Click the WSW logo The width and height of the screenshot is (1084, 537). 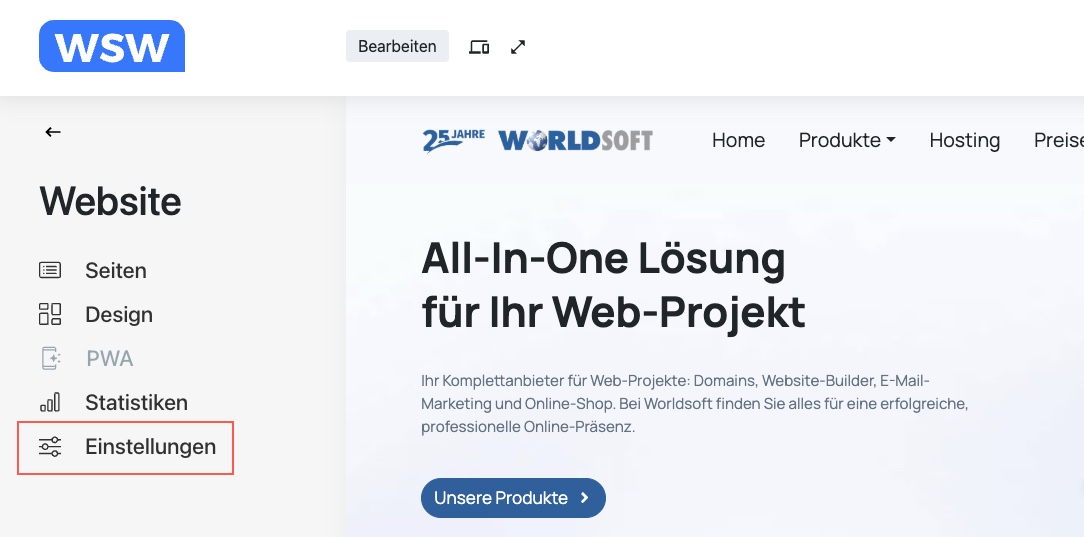point(112,46)
